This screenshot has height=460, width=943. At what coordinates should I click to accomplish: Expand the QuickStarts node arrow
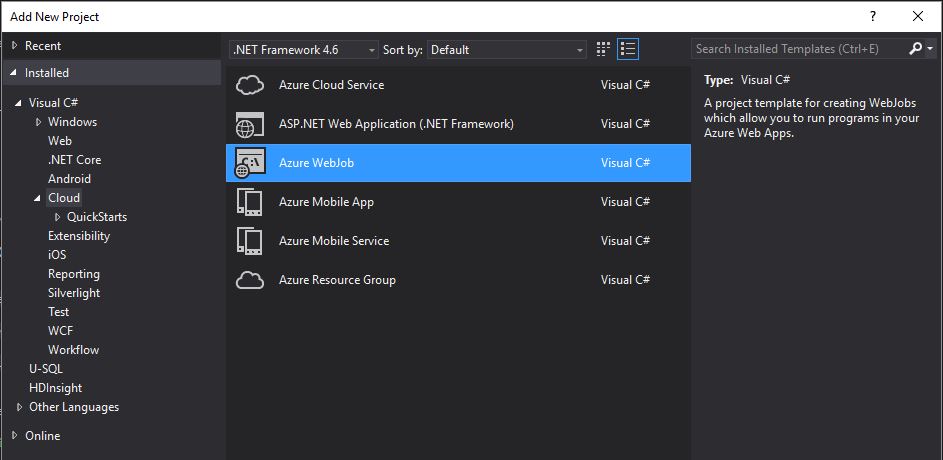[x=58, y=217]
